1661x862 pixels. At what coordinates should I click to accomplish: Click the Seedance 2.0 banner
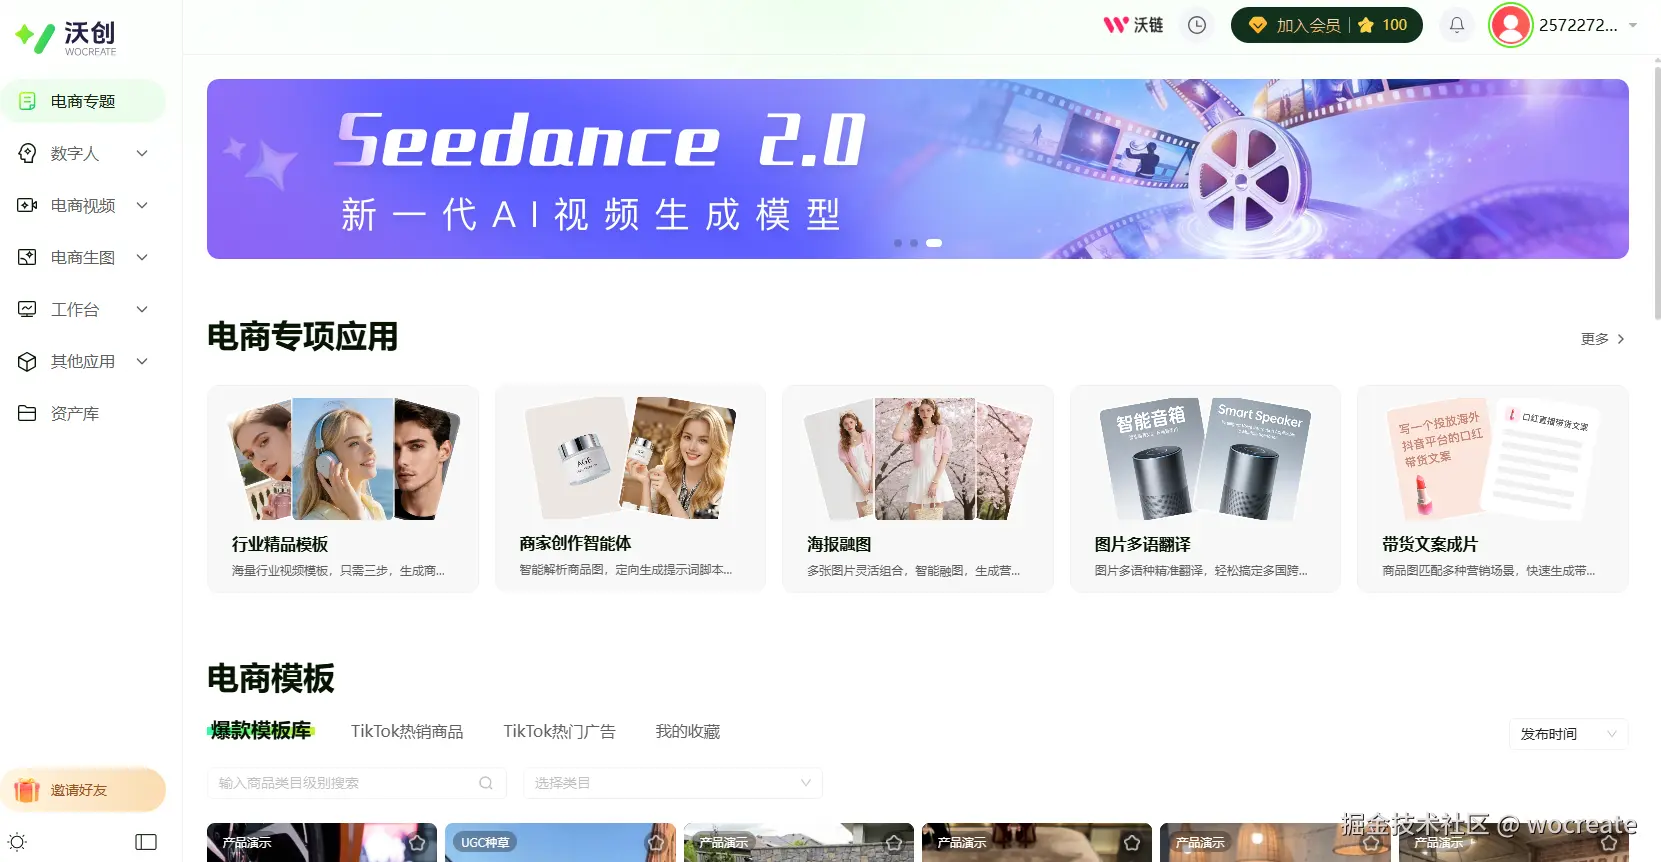[x=918, y=169]
